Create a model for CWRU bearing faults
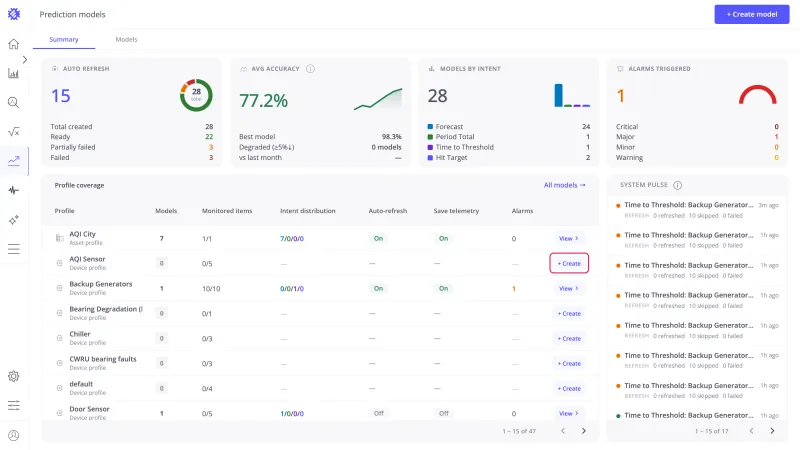Viewport: 800px width, 450px height. click(569, 363)
